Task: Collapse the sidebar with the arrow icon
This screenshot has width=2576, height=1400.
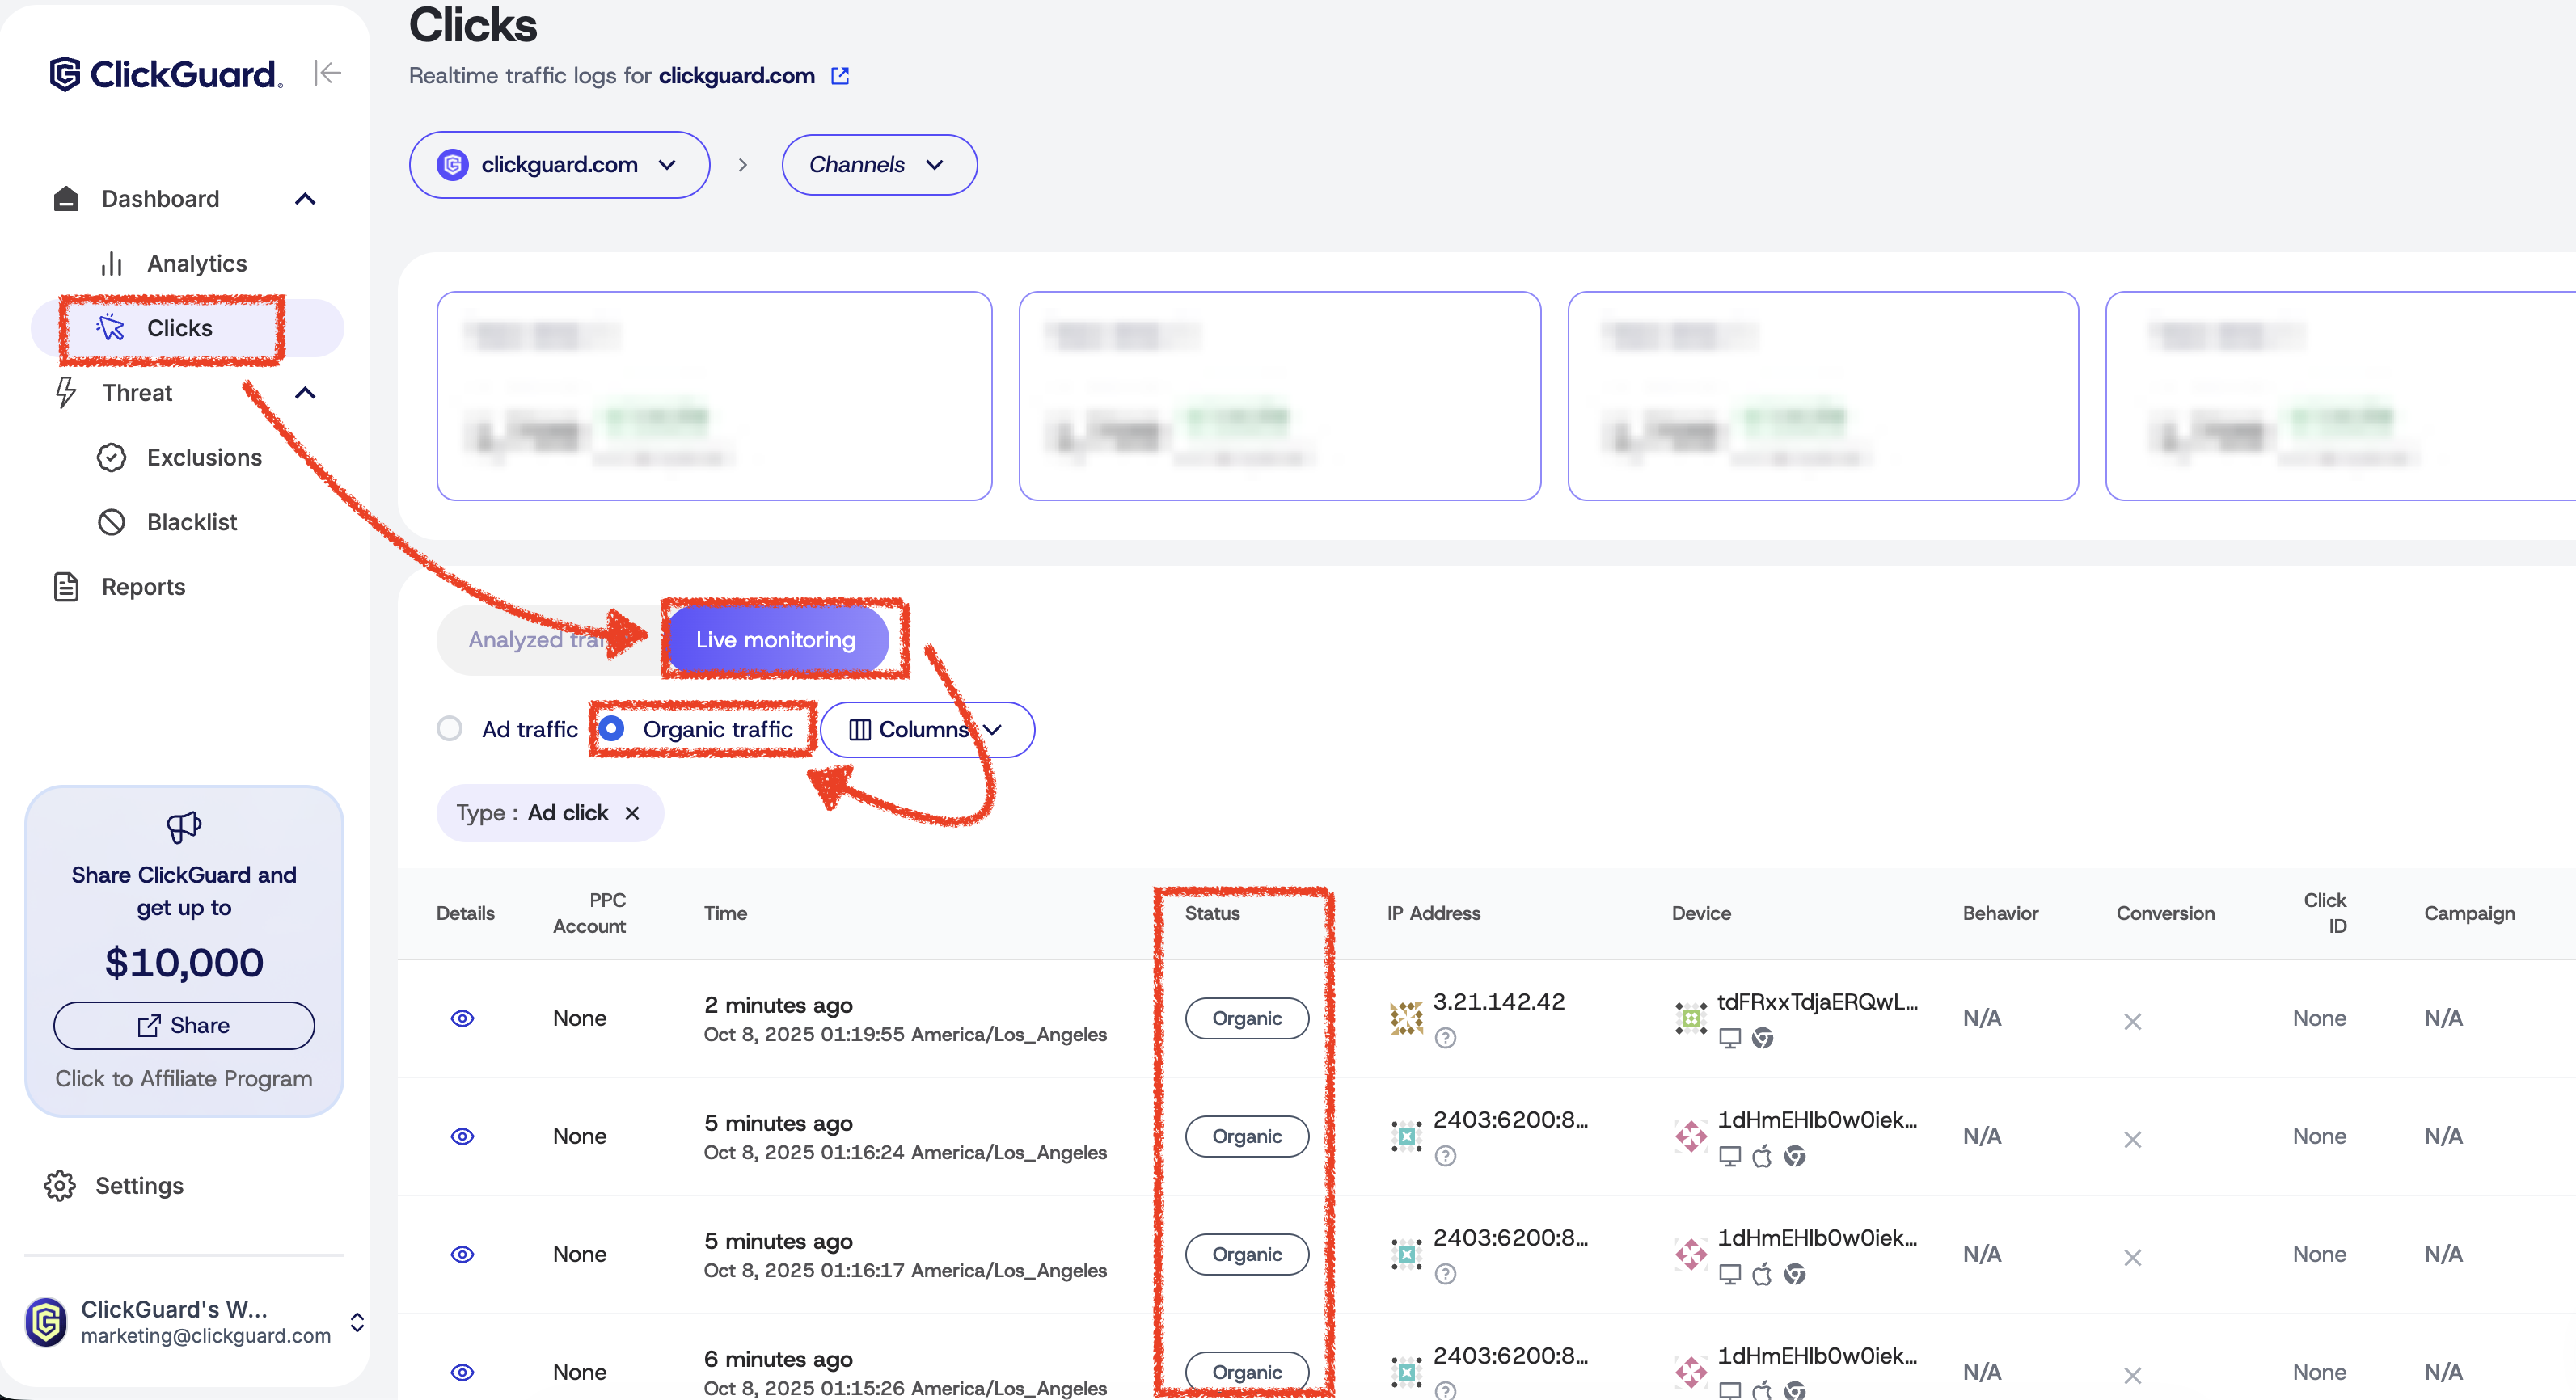Action: pos(327,73)
